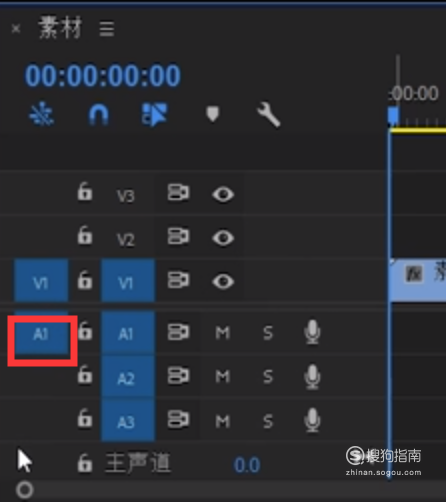446x502 pixels.
Task: Click the timeline zoom scroll handle
Action: click(25, 490)
